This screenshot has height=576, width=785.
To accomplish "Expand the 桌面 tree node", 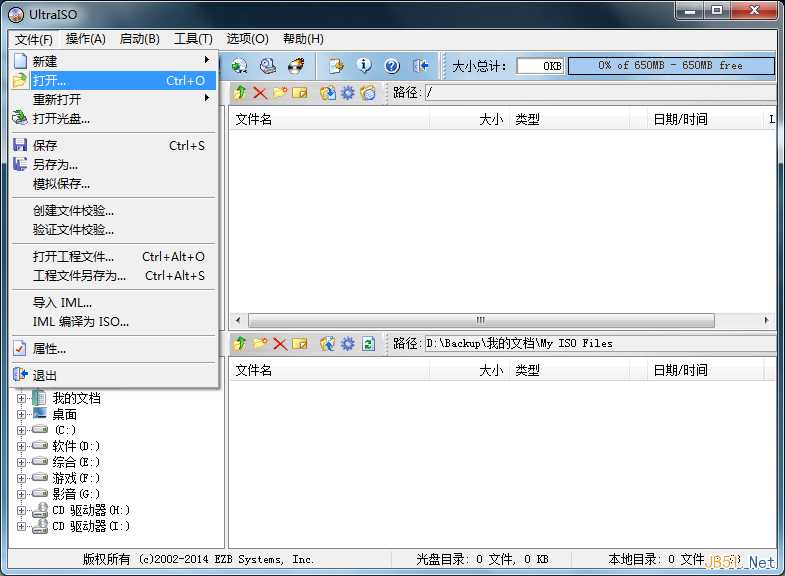I will point(21,415).
